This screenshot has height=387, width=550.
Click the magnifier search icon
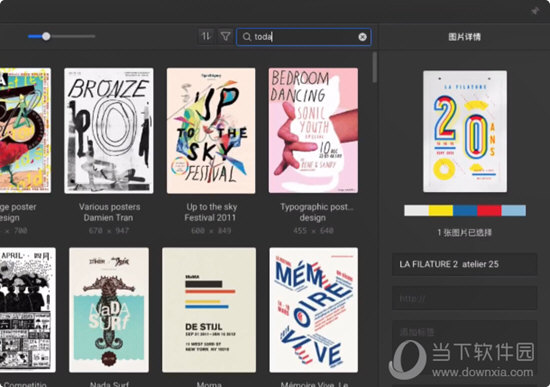click(x=247, y=37)
